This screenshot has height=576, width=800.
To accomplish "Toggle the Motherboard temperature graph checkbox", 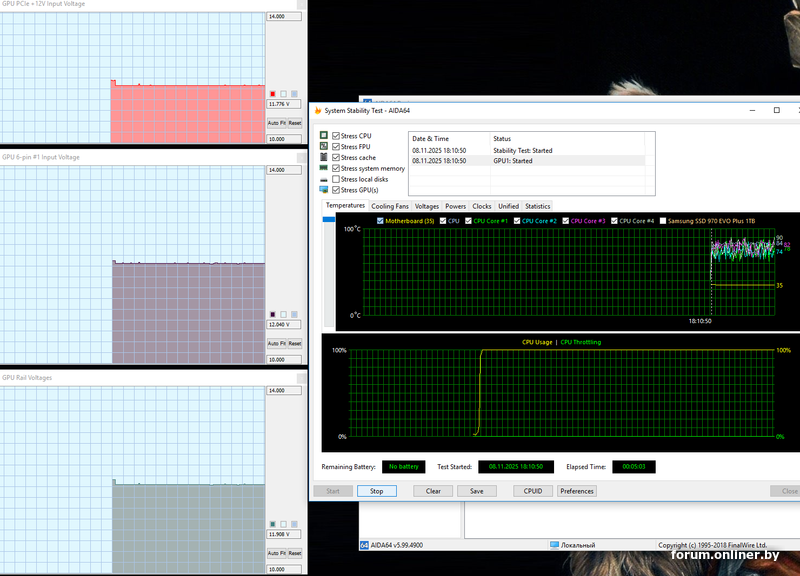I will [x=380, y=220].
